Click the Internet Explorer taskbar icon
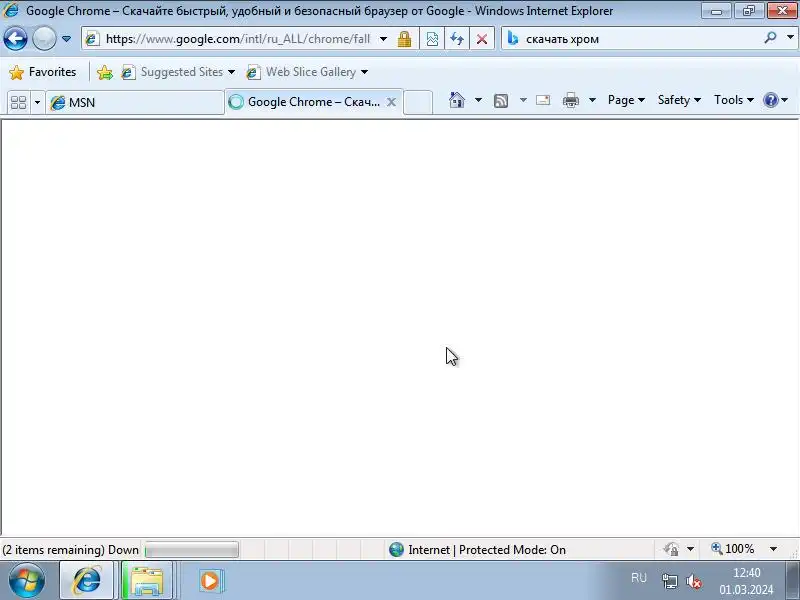 coord(87,580)
